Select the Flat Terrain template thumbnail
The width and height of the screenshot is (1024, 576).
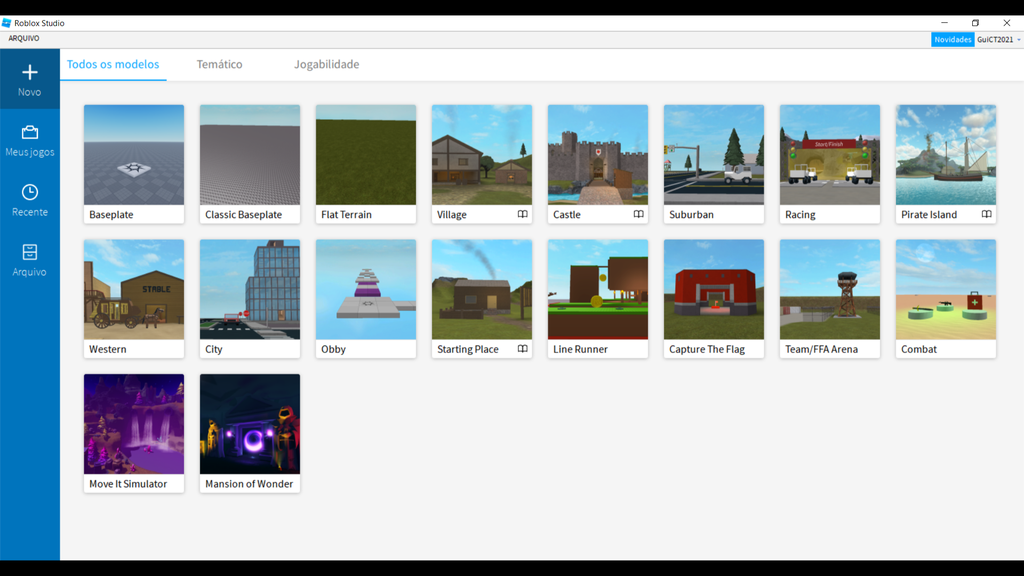pyautogui.click(x=366, y=155)
